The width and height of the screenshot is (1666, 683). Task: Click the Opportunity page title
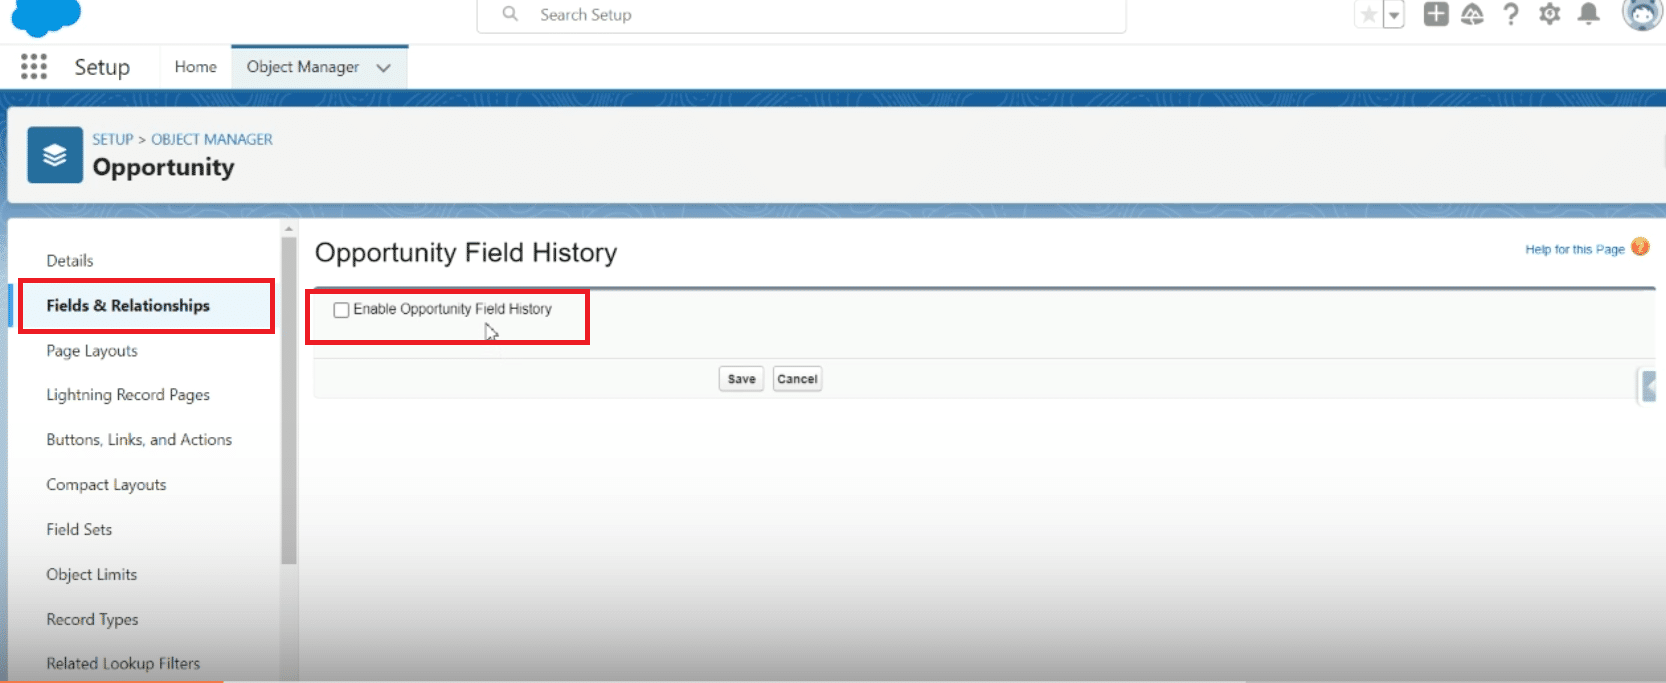pyautogui.click(x=163, y=167)
